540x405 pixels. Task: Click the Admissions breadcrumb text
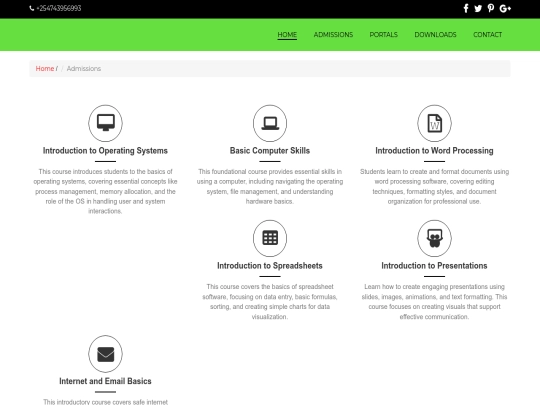84,69
